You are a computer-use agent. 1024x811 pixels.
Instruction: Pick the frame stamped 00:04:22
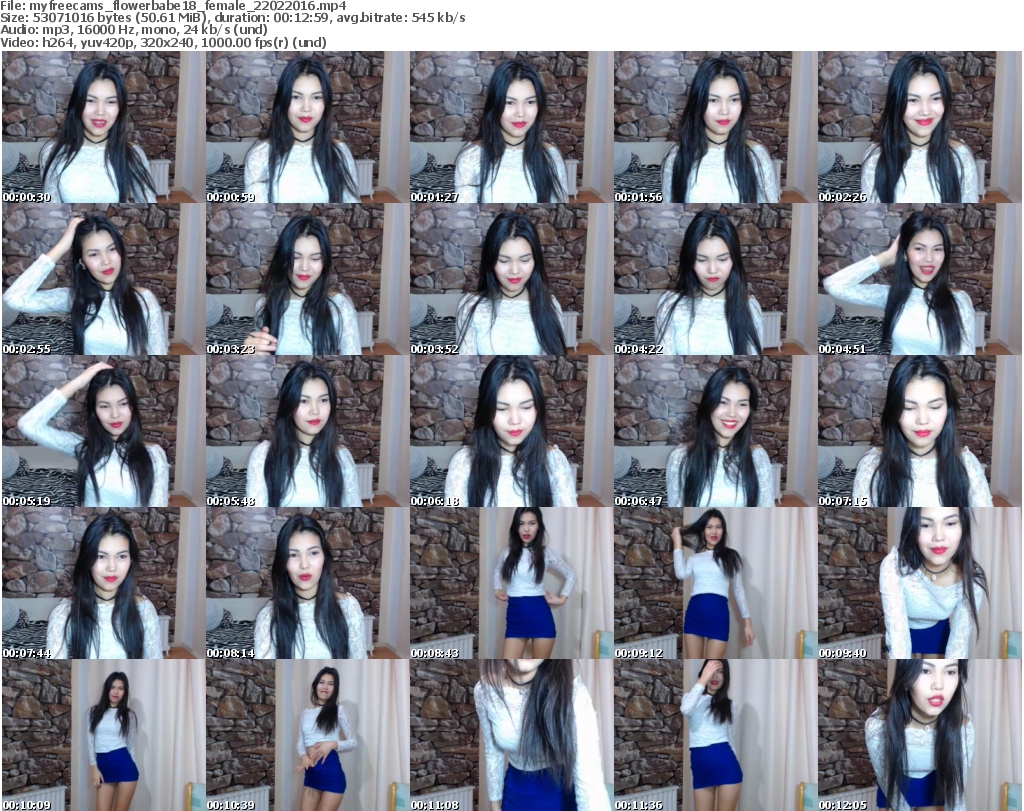[715, 279]
